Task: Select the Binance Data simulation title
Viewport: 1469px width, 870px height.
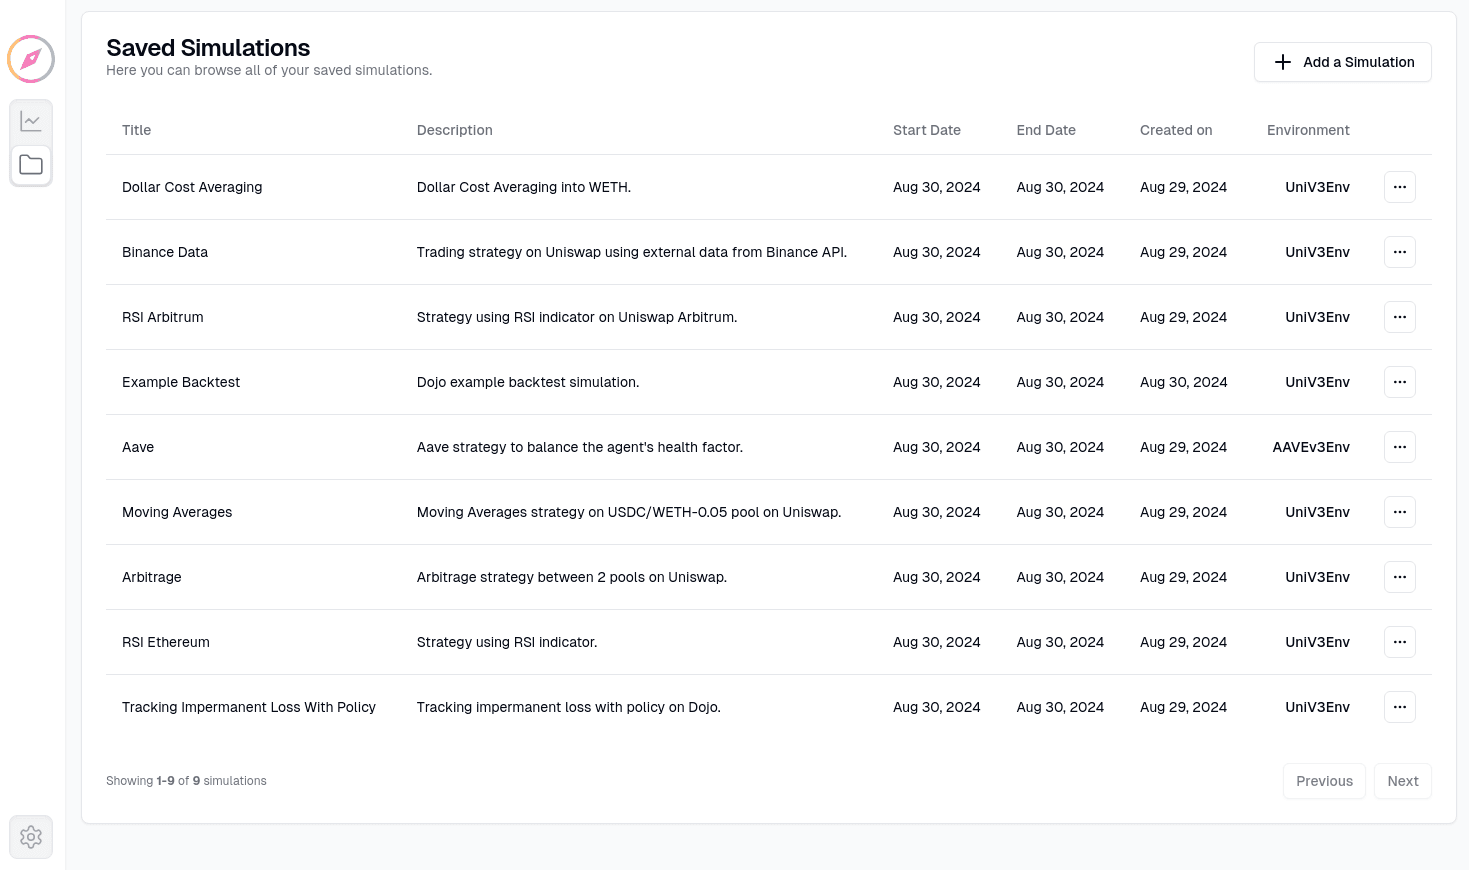Action: tap(165, 252)
